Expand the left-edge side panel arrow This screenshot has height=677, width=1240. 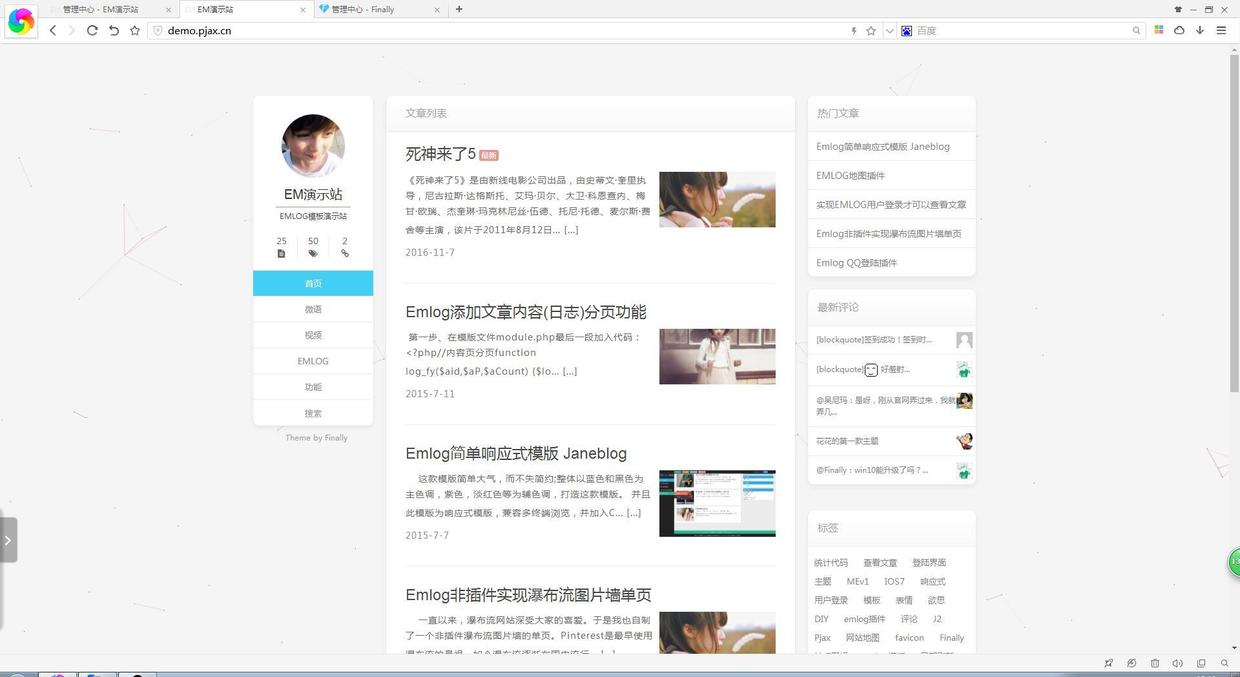8,540
